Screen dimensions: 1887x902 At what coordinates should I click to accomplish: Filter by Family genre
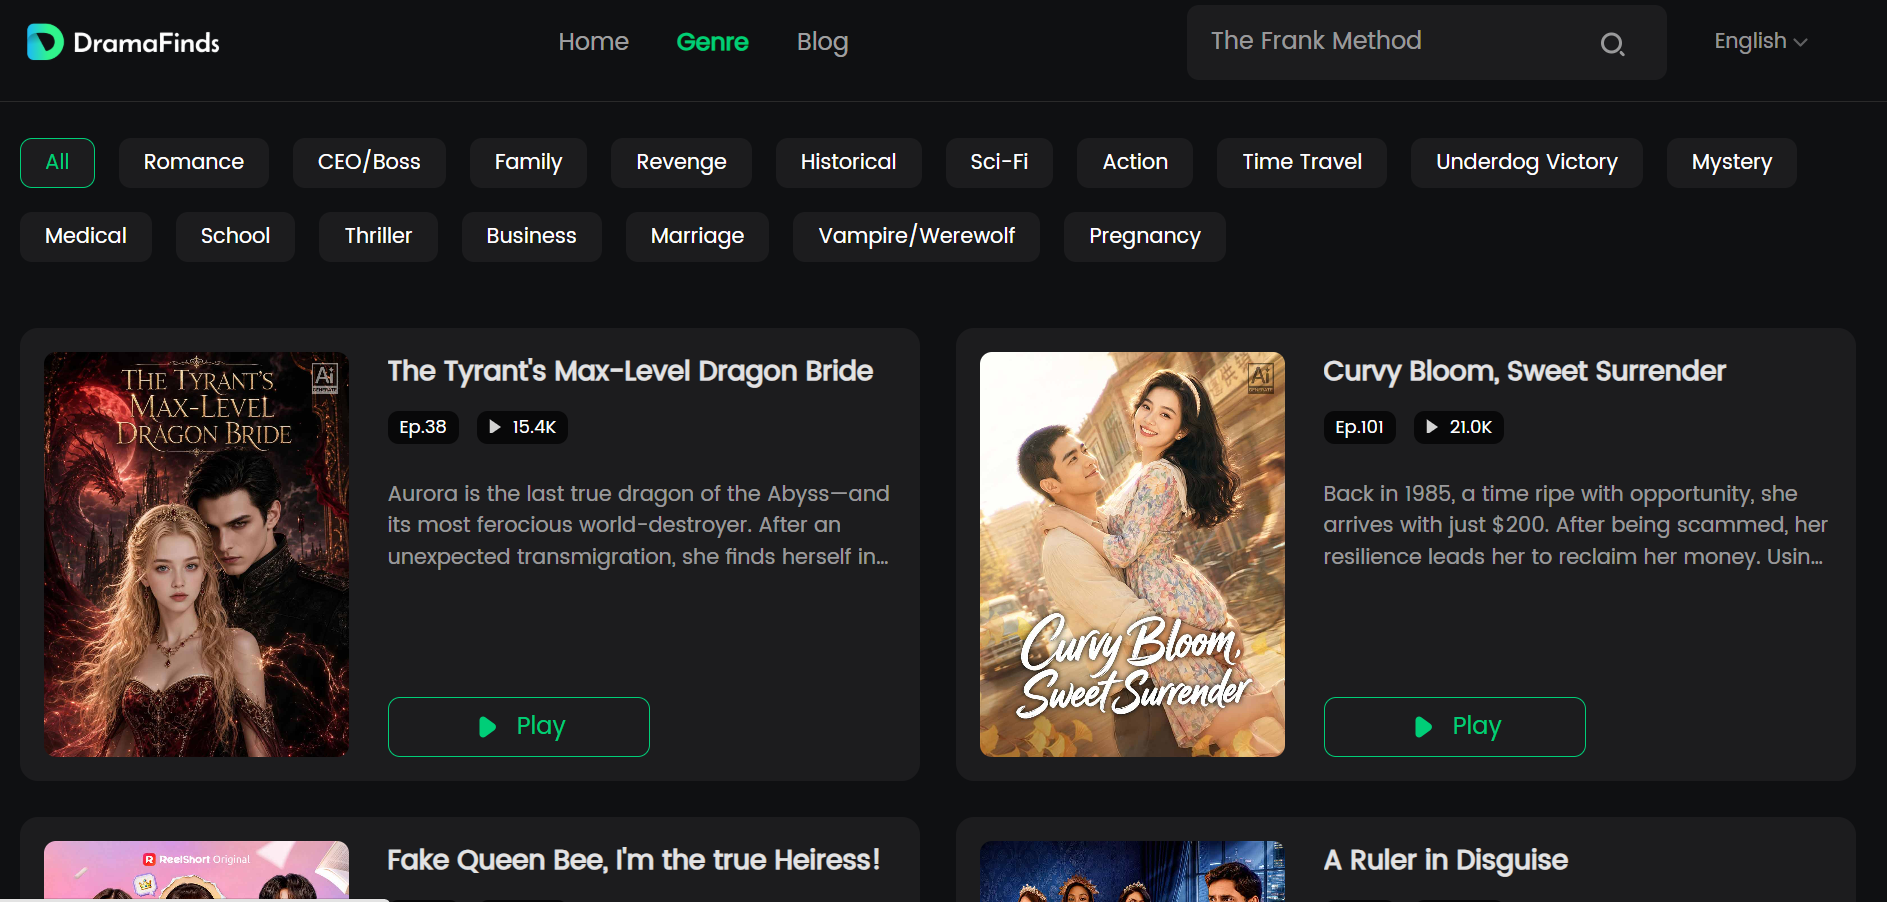(x=528, y=163)
